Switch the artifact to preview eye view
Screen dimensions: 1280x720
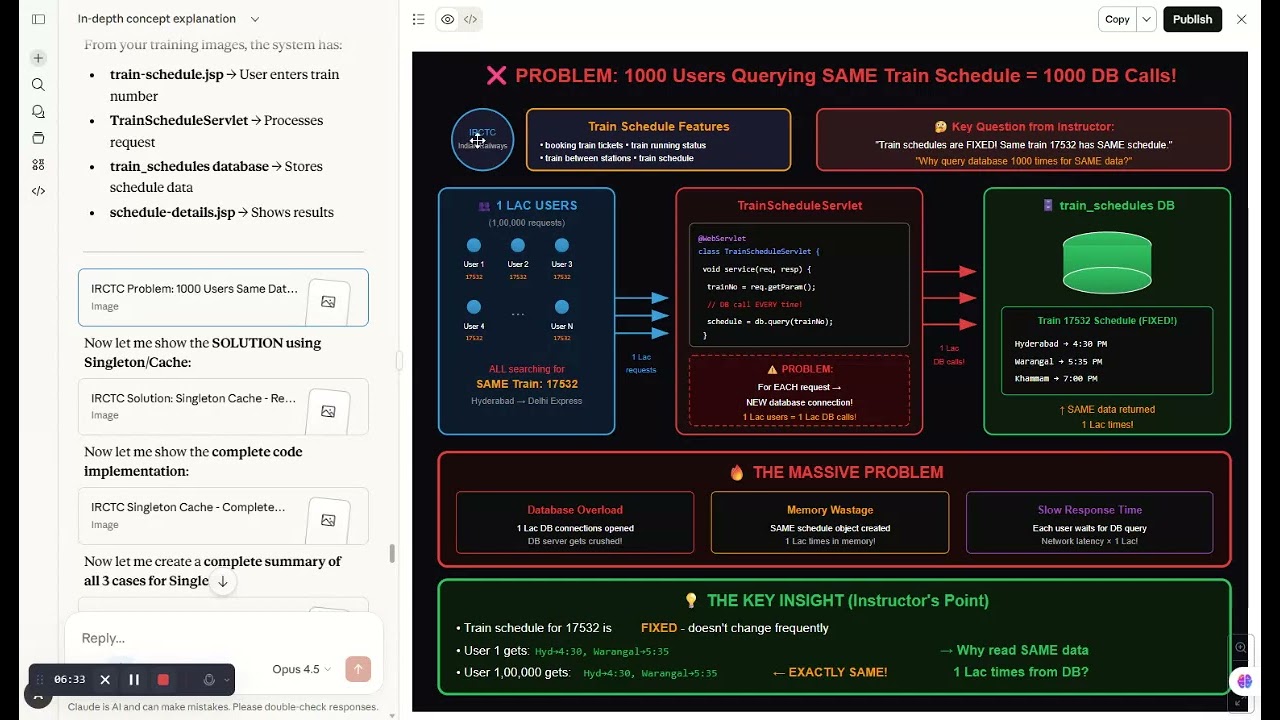pos(447,19)
